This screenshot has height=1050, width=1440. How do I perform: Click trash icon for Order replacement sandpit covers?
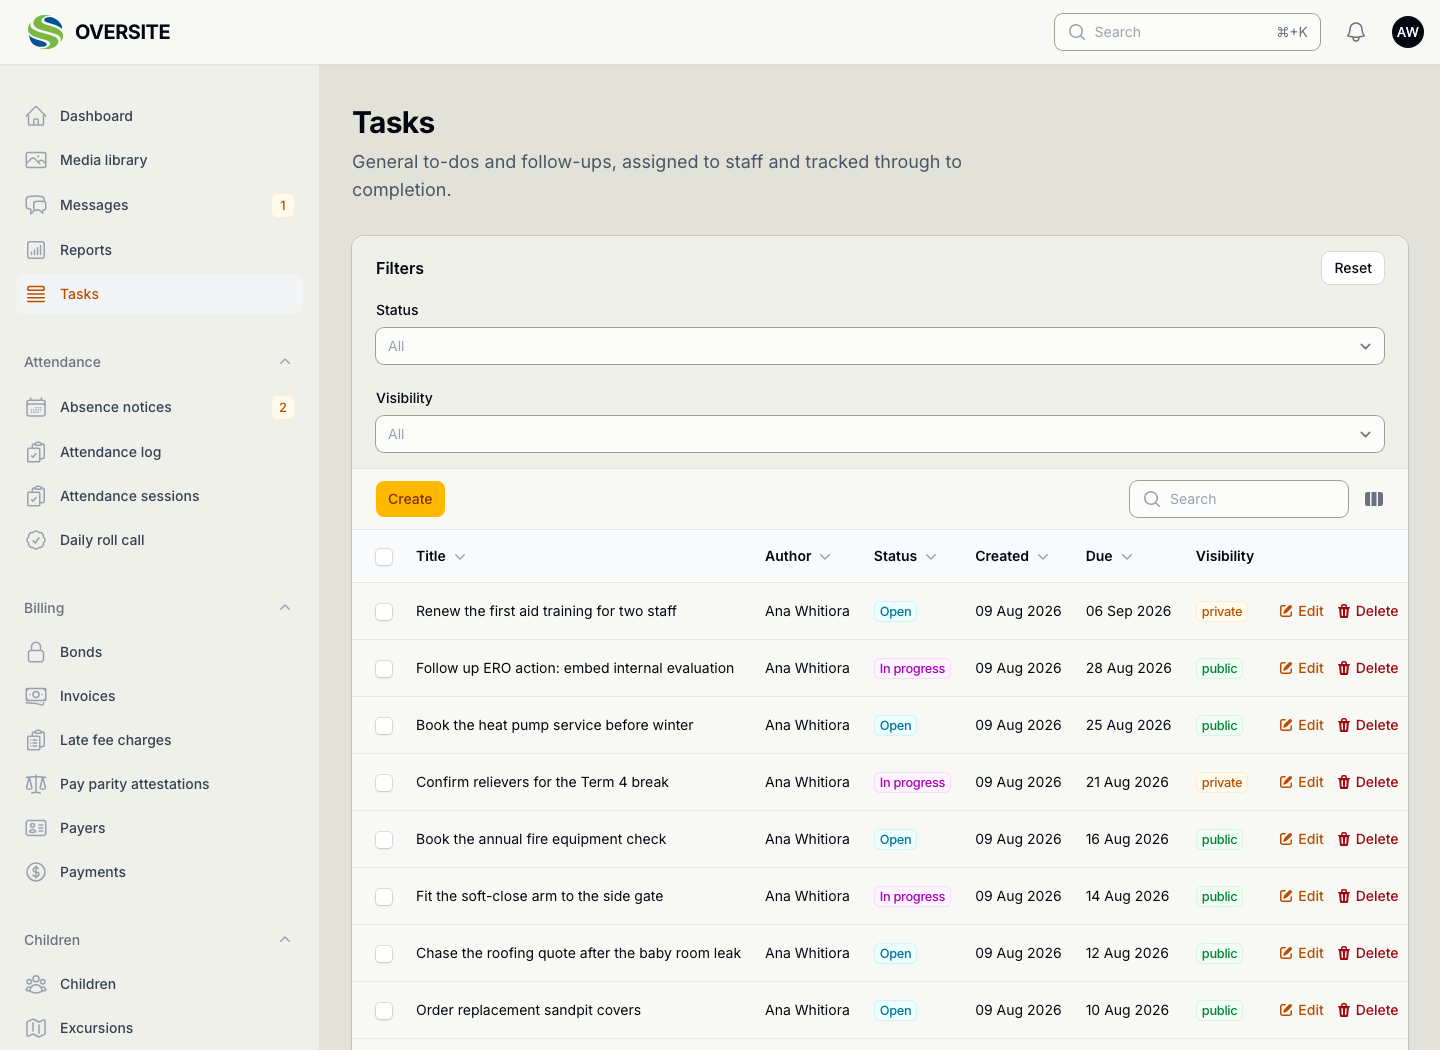[x=1344, y=1010]
